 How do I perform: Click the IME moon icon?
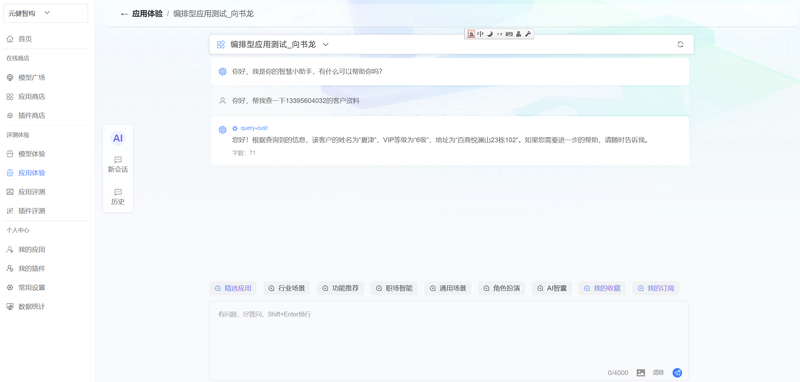coord(490,34)
